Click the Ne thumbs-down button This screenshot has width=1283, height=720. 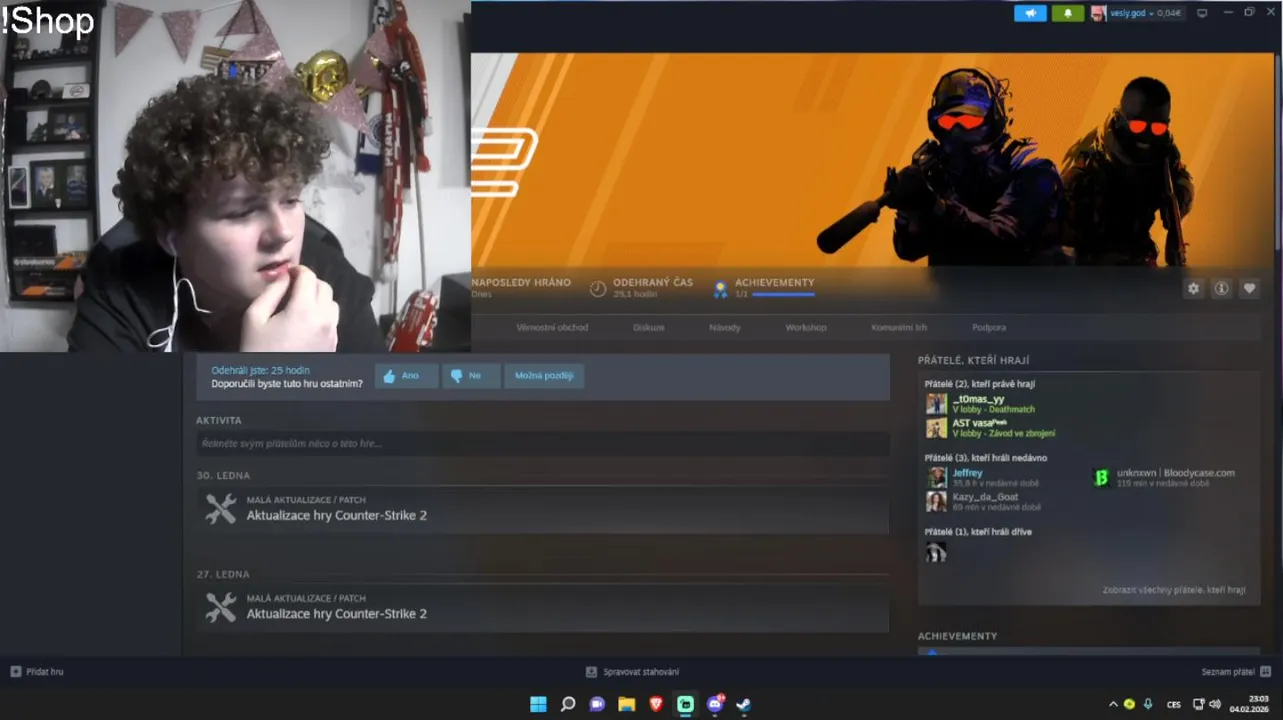click(471, 376)
